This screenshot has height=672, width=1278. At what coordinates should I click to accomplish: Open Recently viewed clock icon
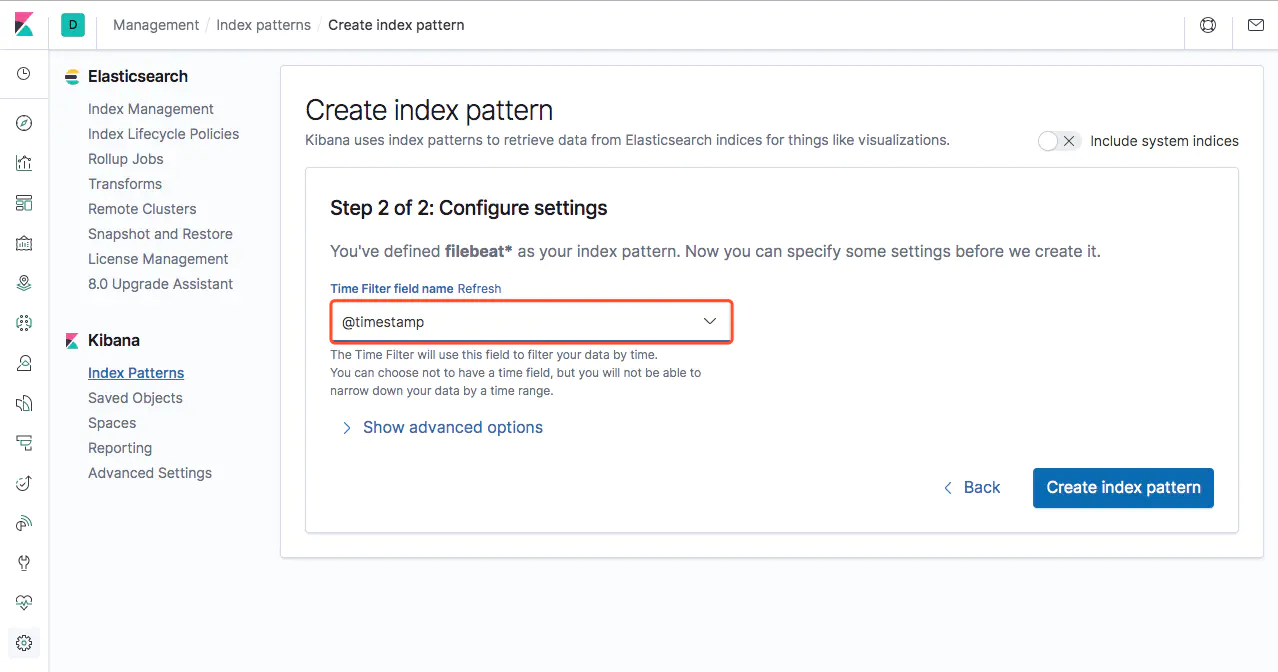coord(24,74)
